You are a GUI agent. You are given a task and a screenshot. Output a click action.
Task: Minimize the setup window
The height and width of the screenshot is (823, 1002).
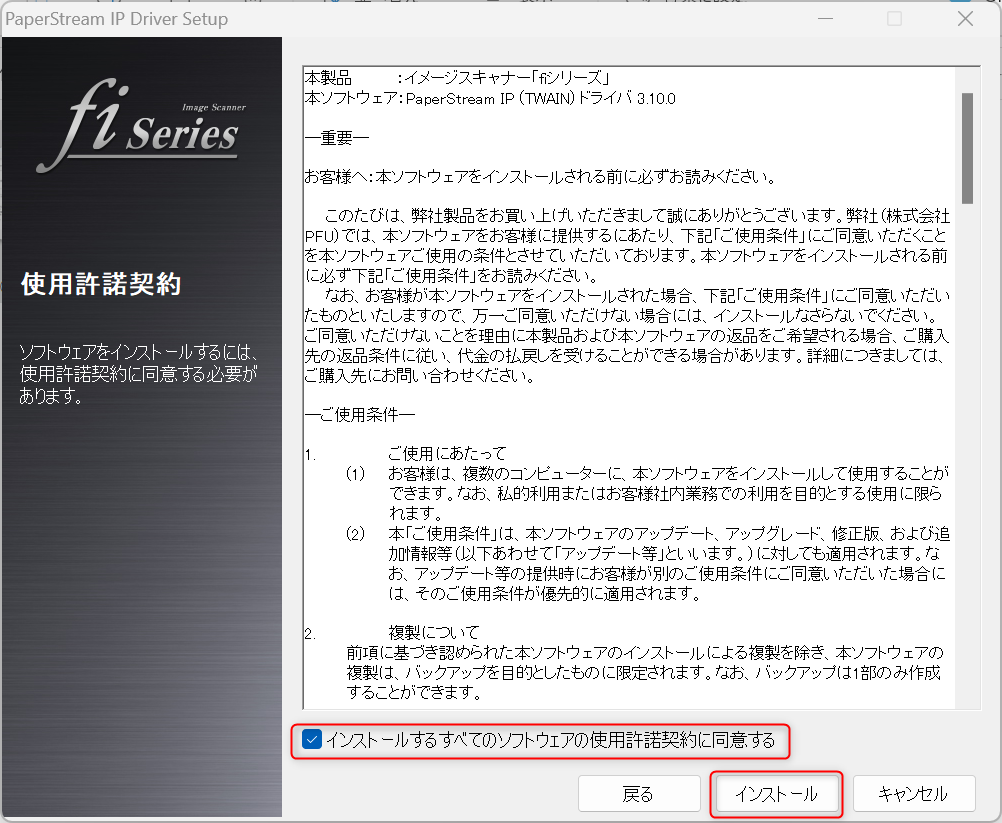coord(826,19)
